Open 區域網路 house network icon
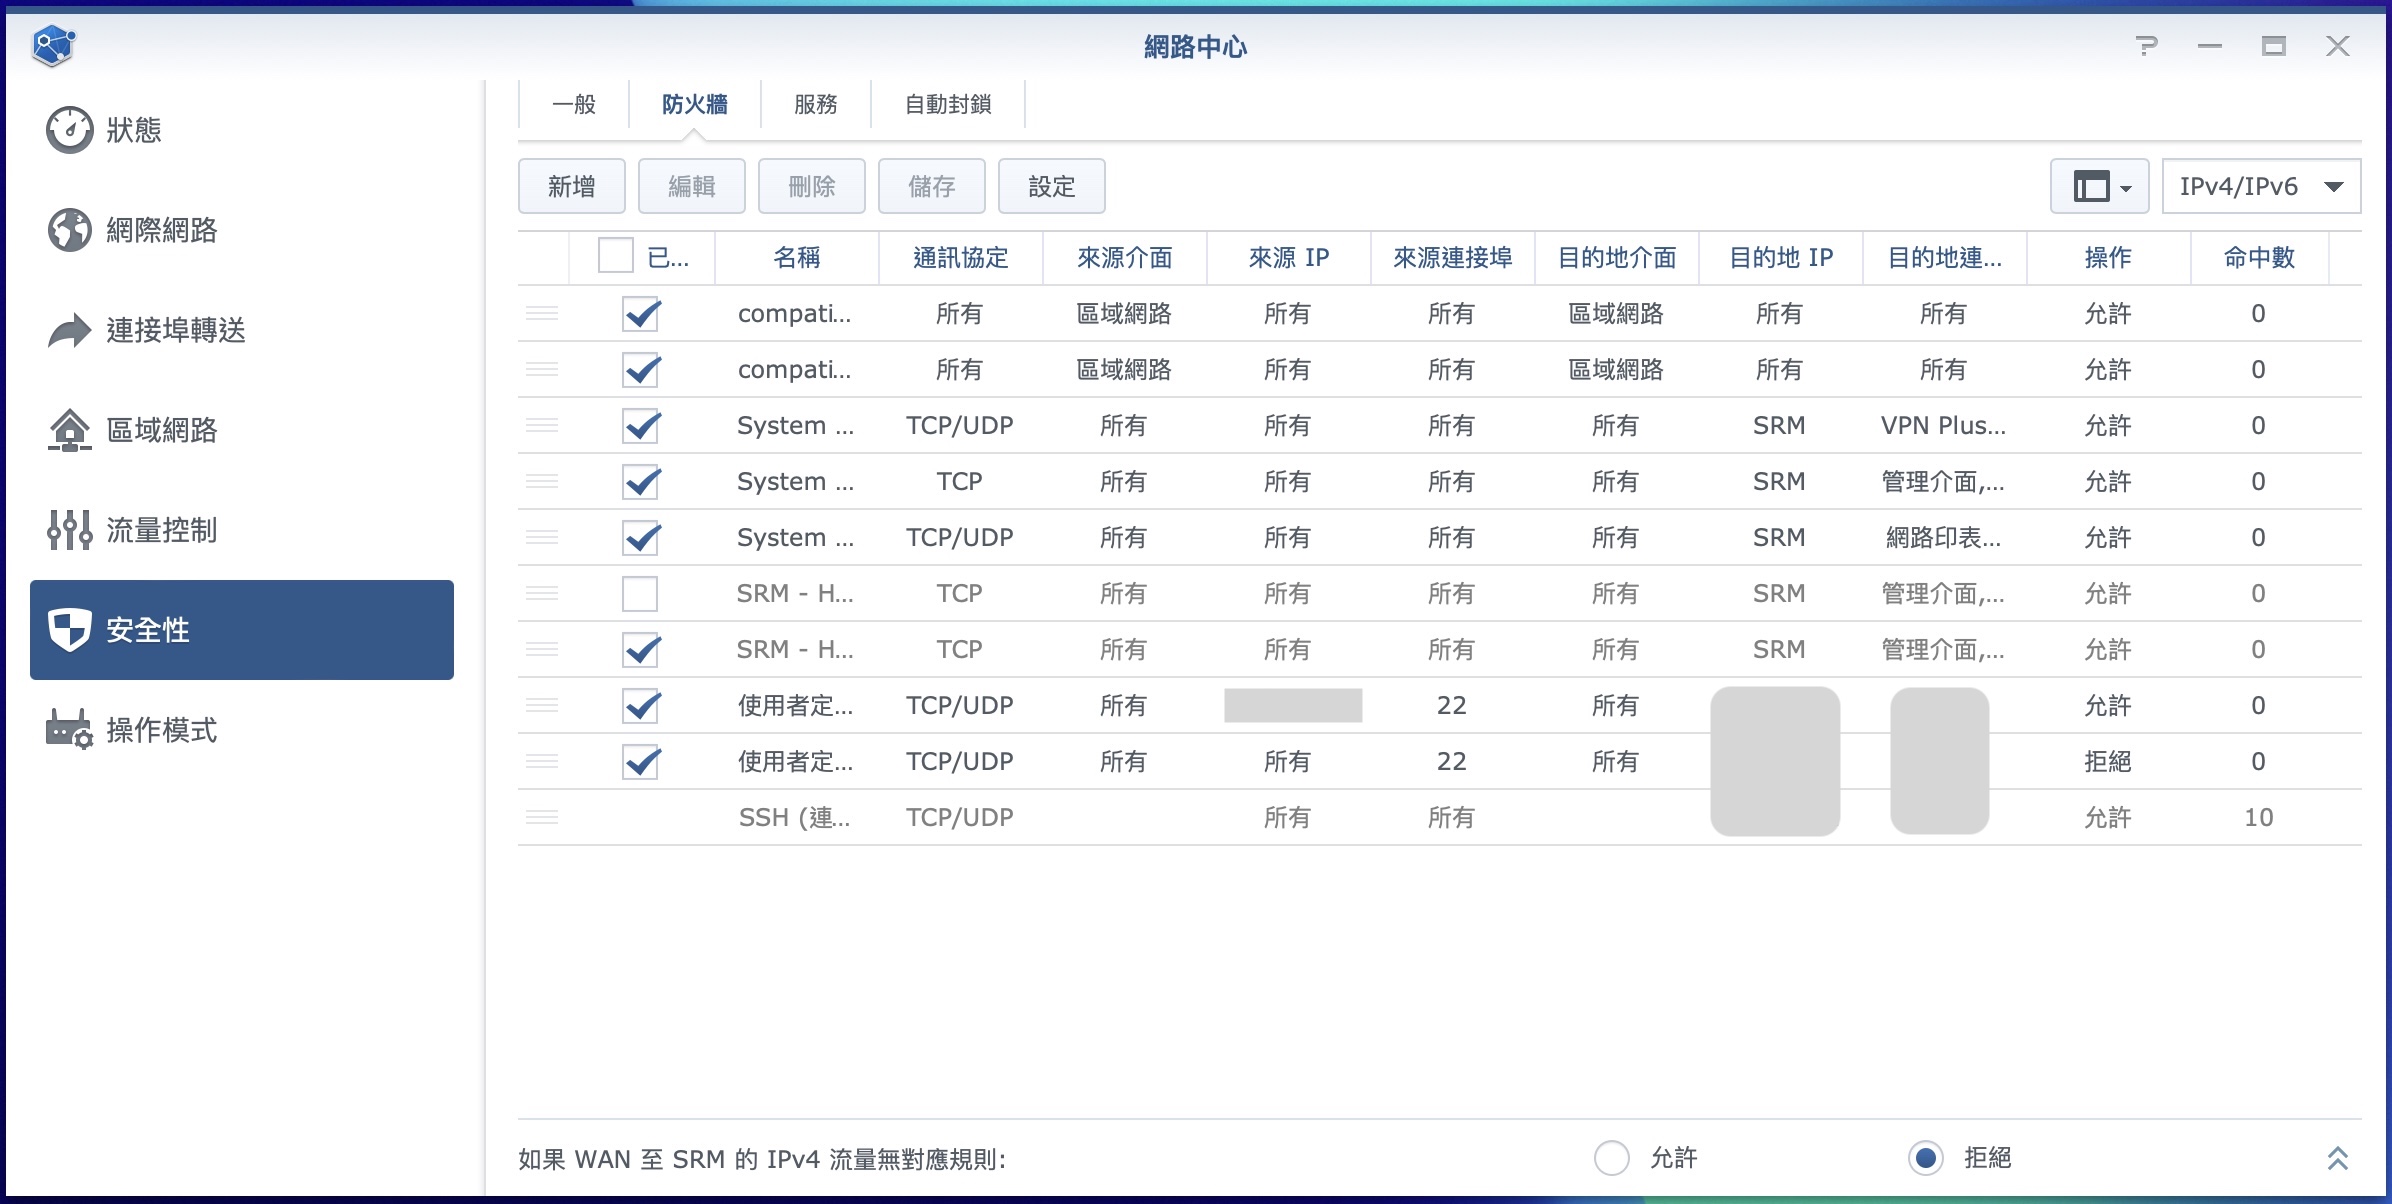2392x1204 pixels. click(x=70, y=430)
